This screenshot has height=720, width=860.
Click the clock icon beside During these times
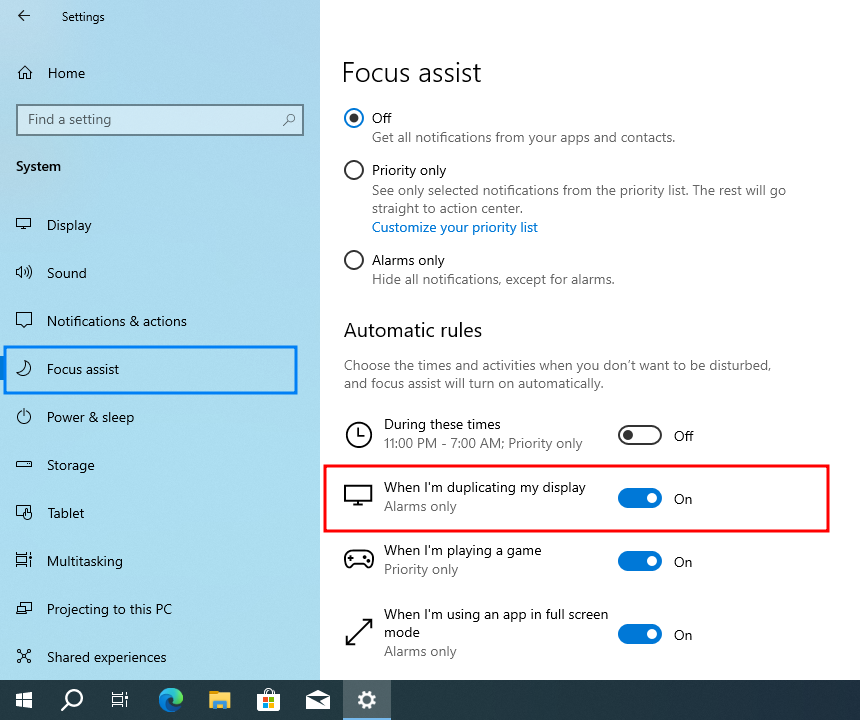click(x=359, y=435)
